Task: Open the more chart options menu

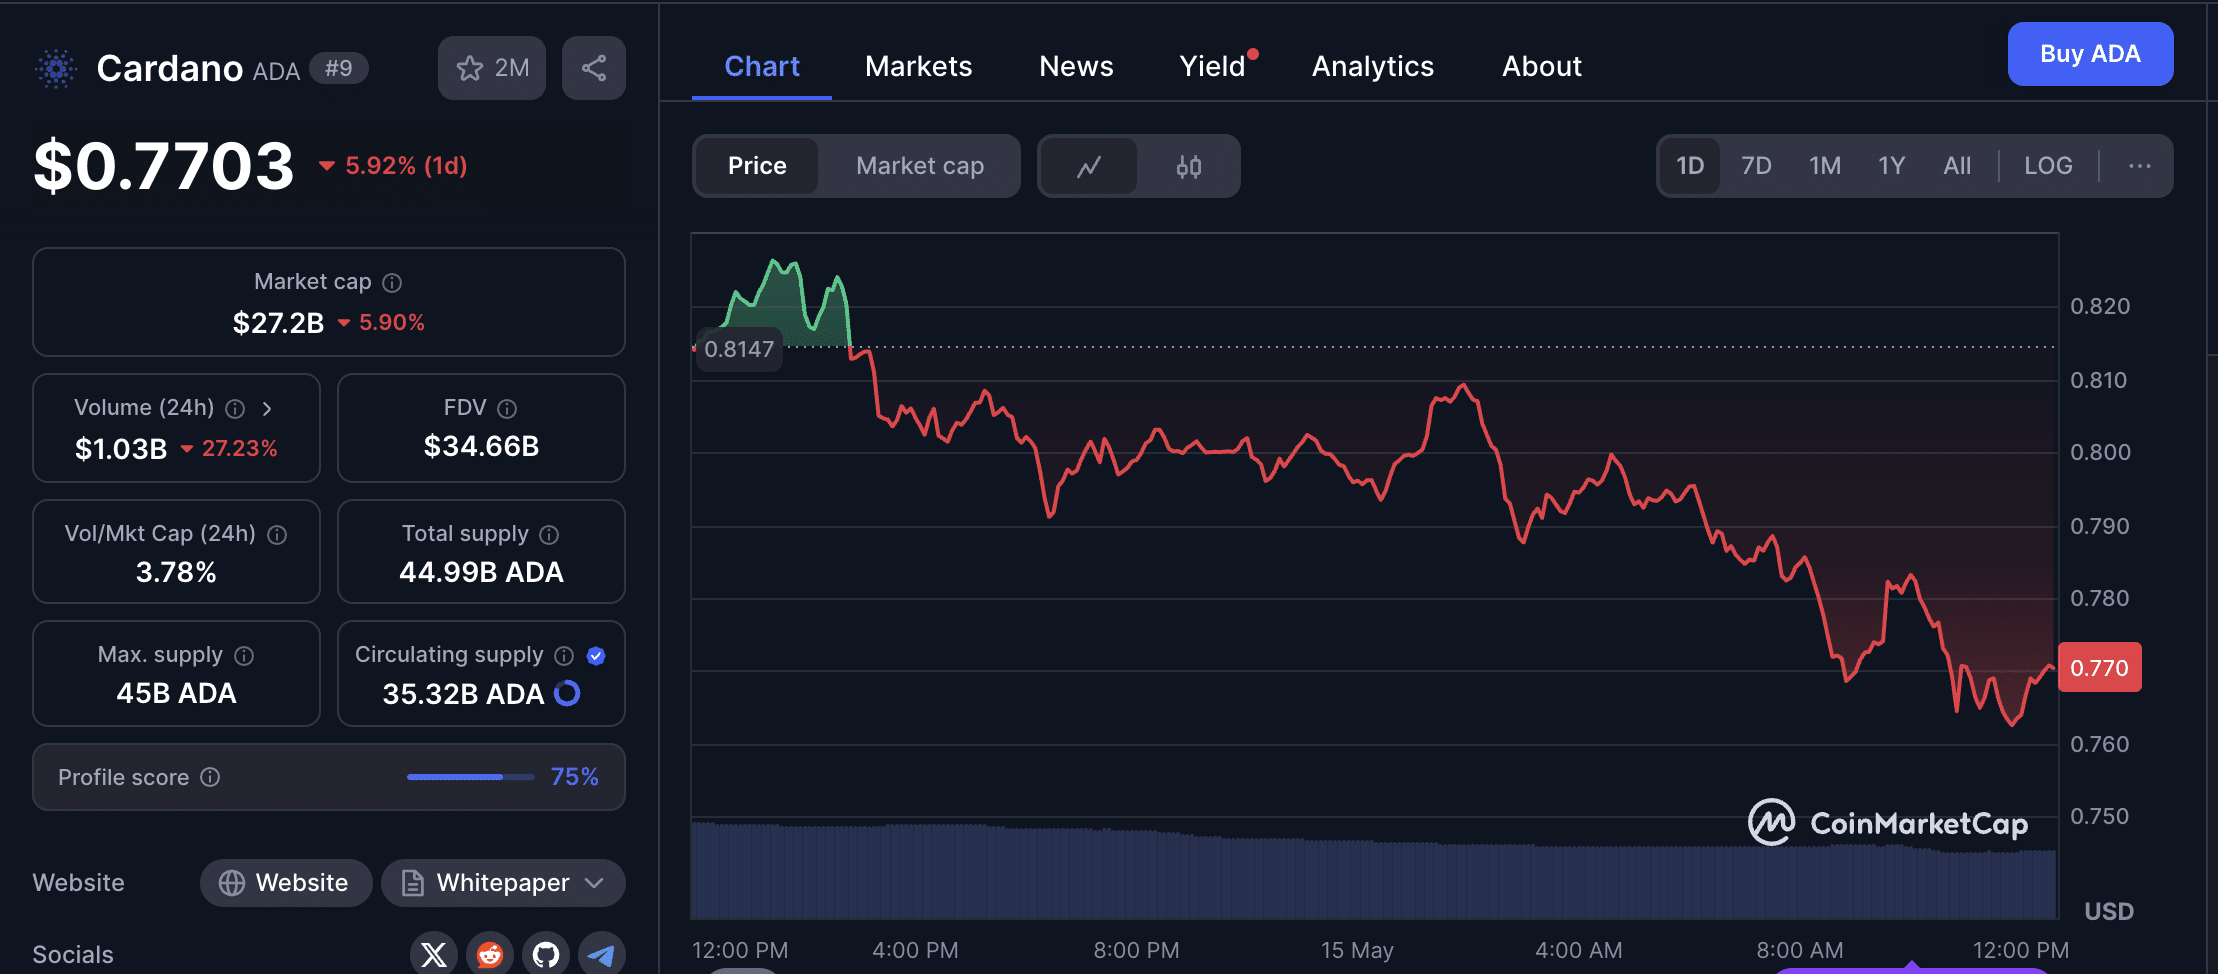Action: [2139, 166]
